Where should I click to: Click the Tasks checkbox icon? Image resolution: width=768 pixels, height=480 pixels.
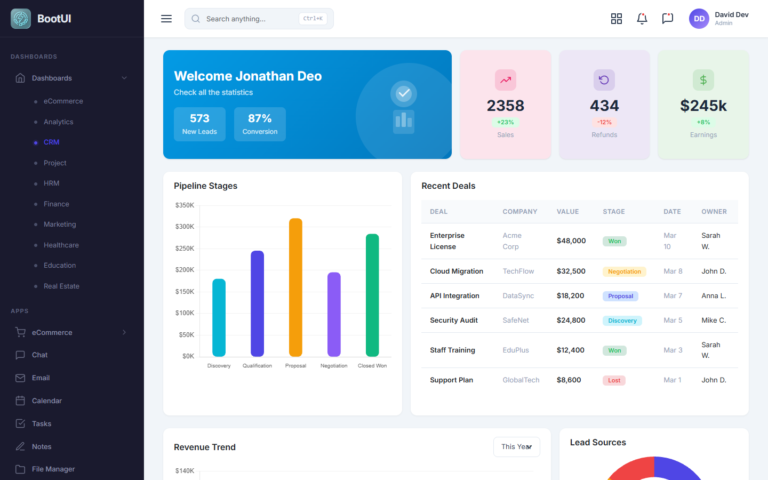coord(20,423)
